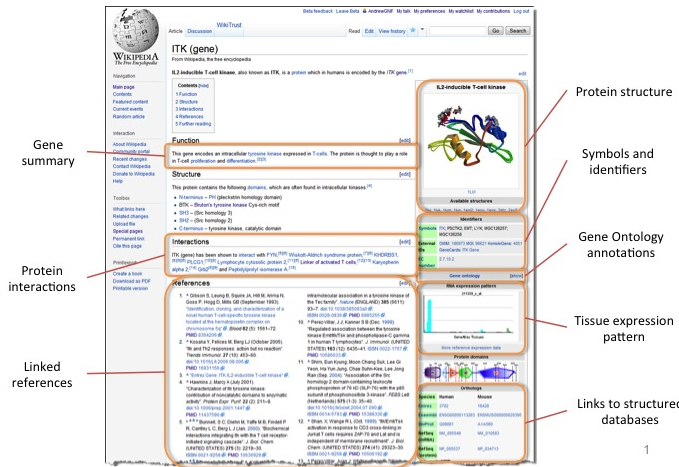Click the Wikipedia globe logo
Viewport: 679px width, 467px height.
pos(136,30)
